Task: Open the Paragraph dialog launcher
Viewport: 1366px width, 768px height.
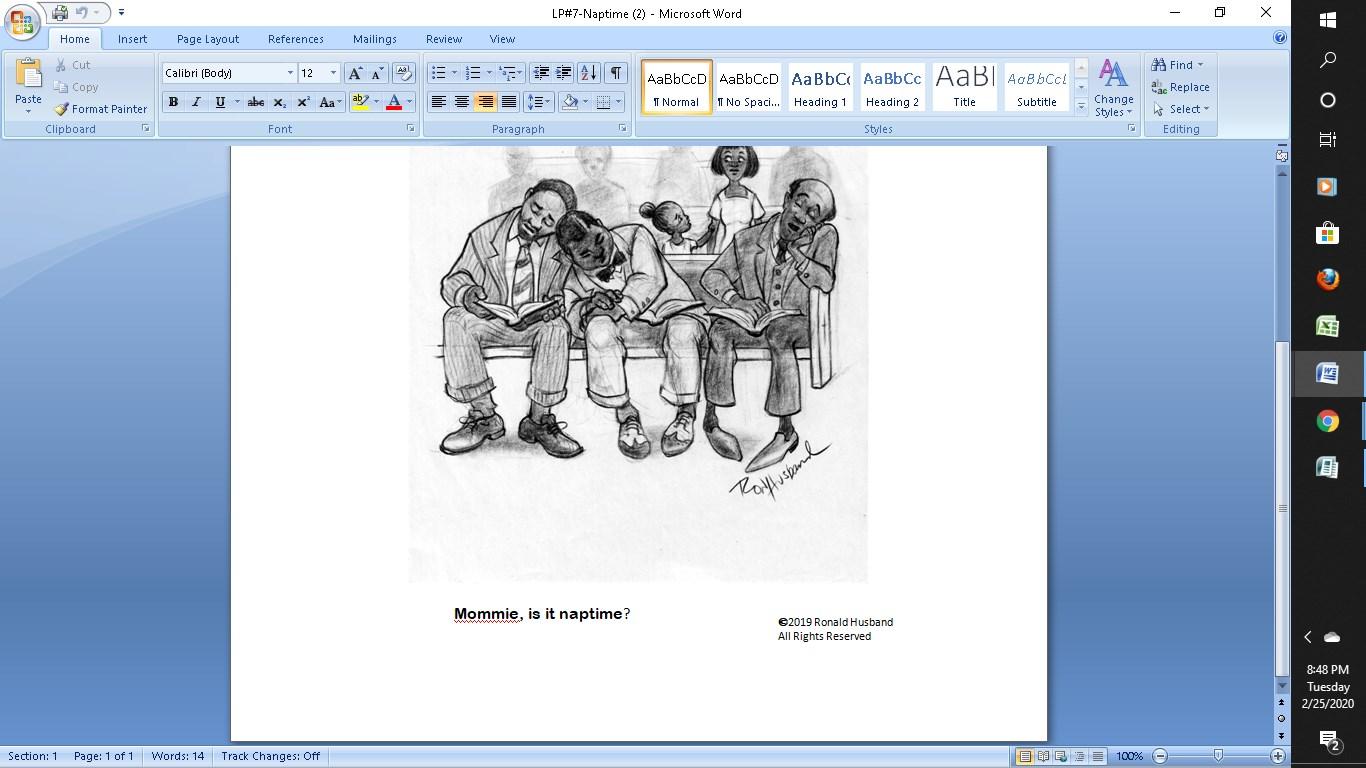Action: pyautogui.click(x=622, y=129)
